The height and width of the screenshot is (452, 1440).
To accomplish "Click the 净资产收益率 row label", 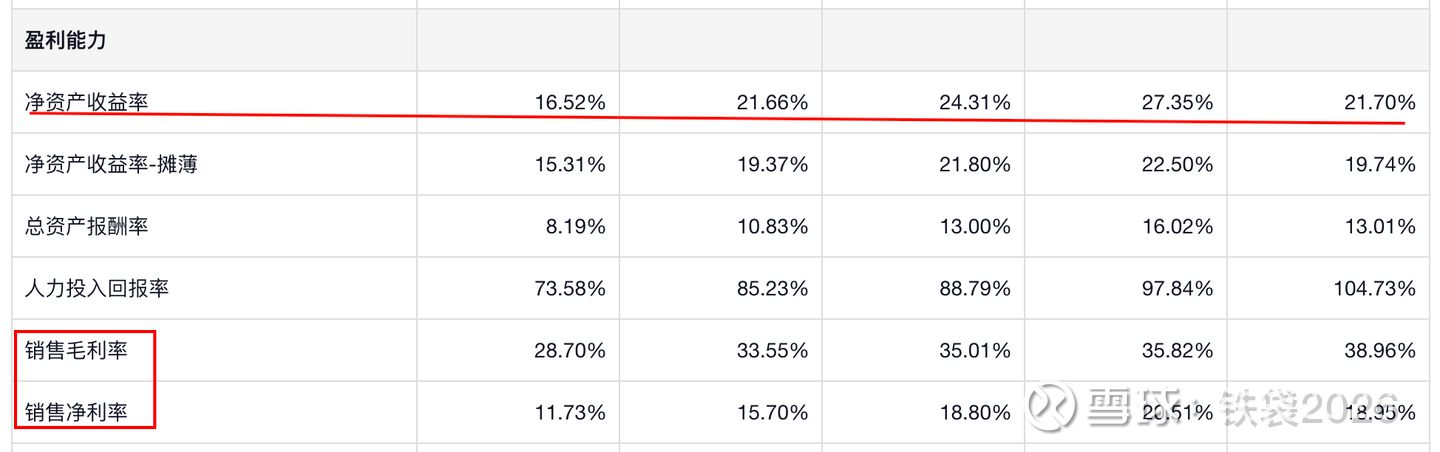I will coord(86,101).
